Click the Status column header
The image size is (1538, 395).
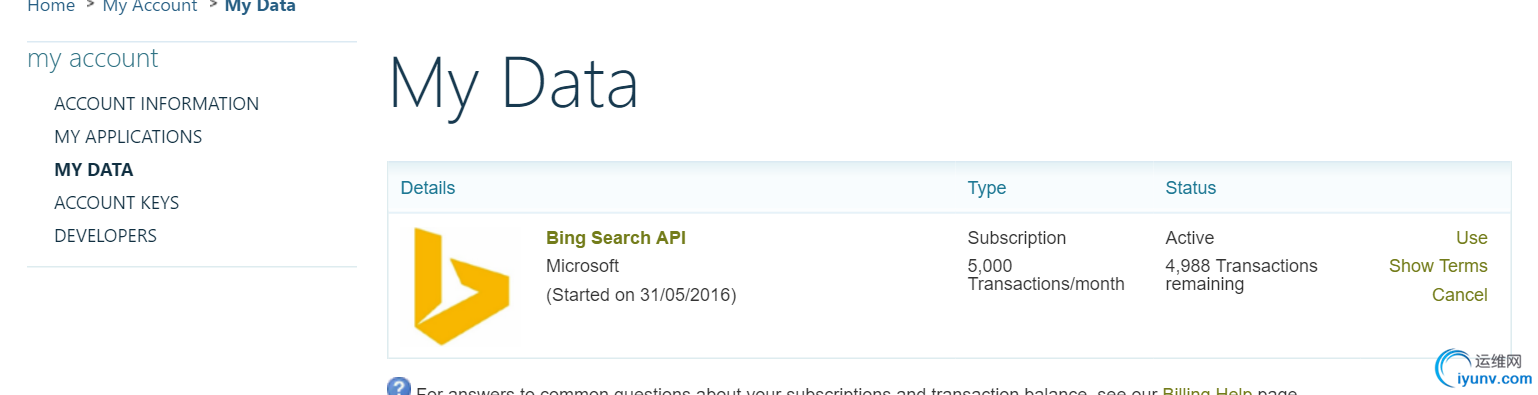(1191, 188)
